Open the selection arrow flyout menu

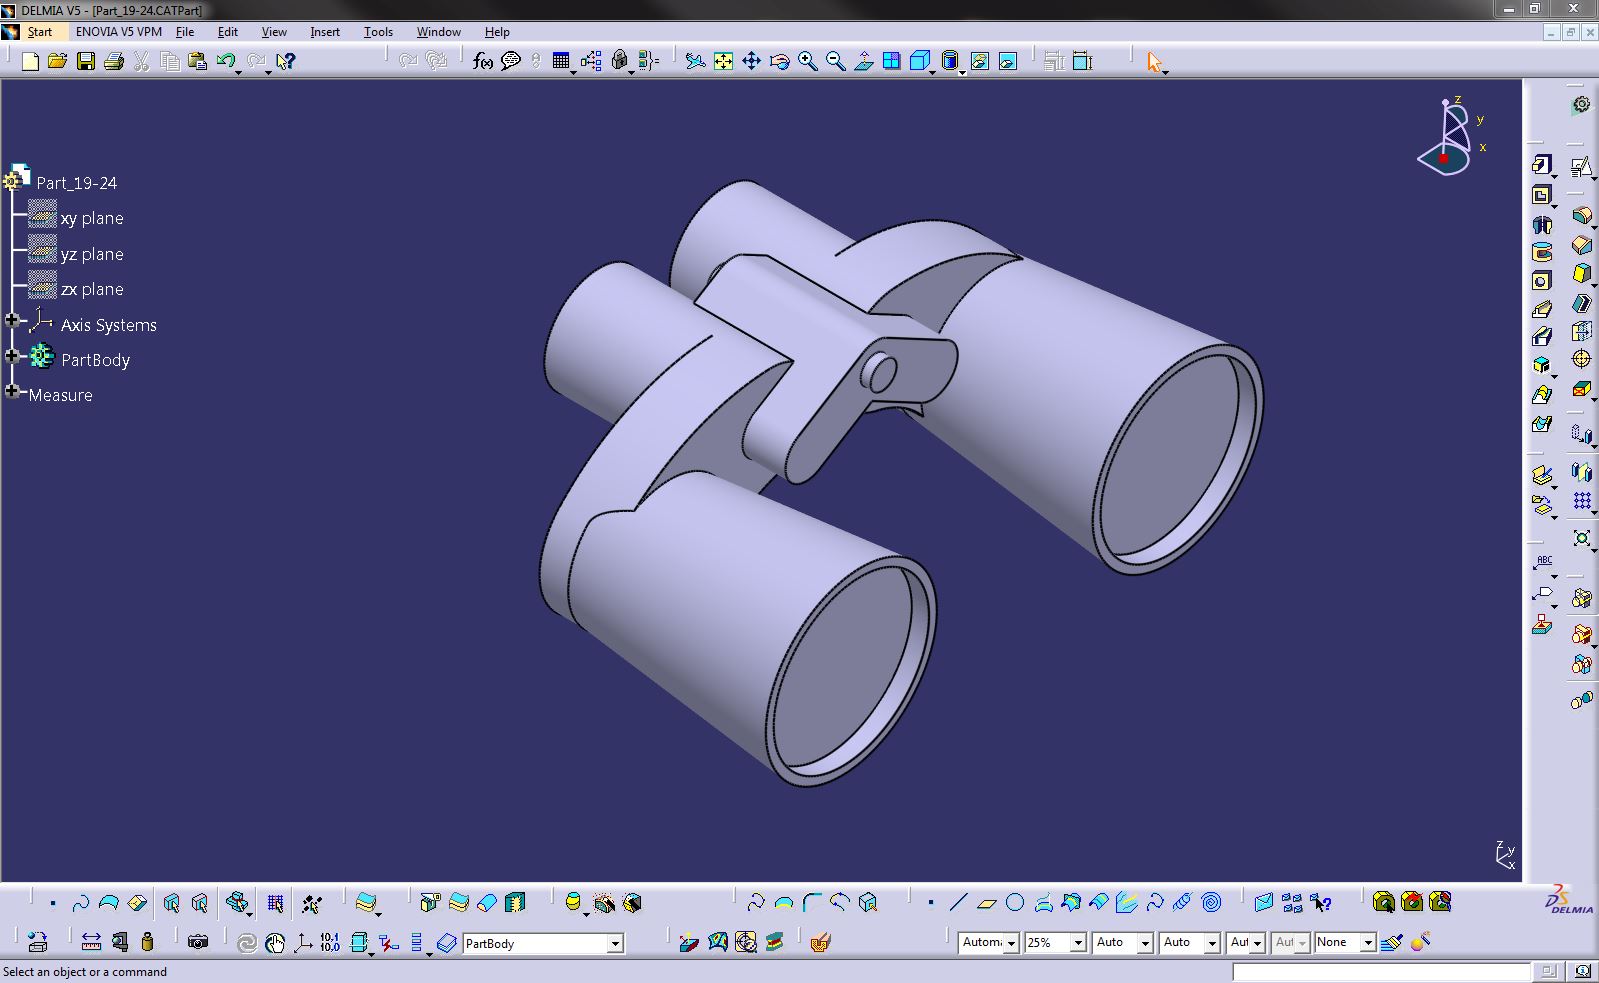pos(1166,72)
